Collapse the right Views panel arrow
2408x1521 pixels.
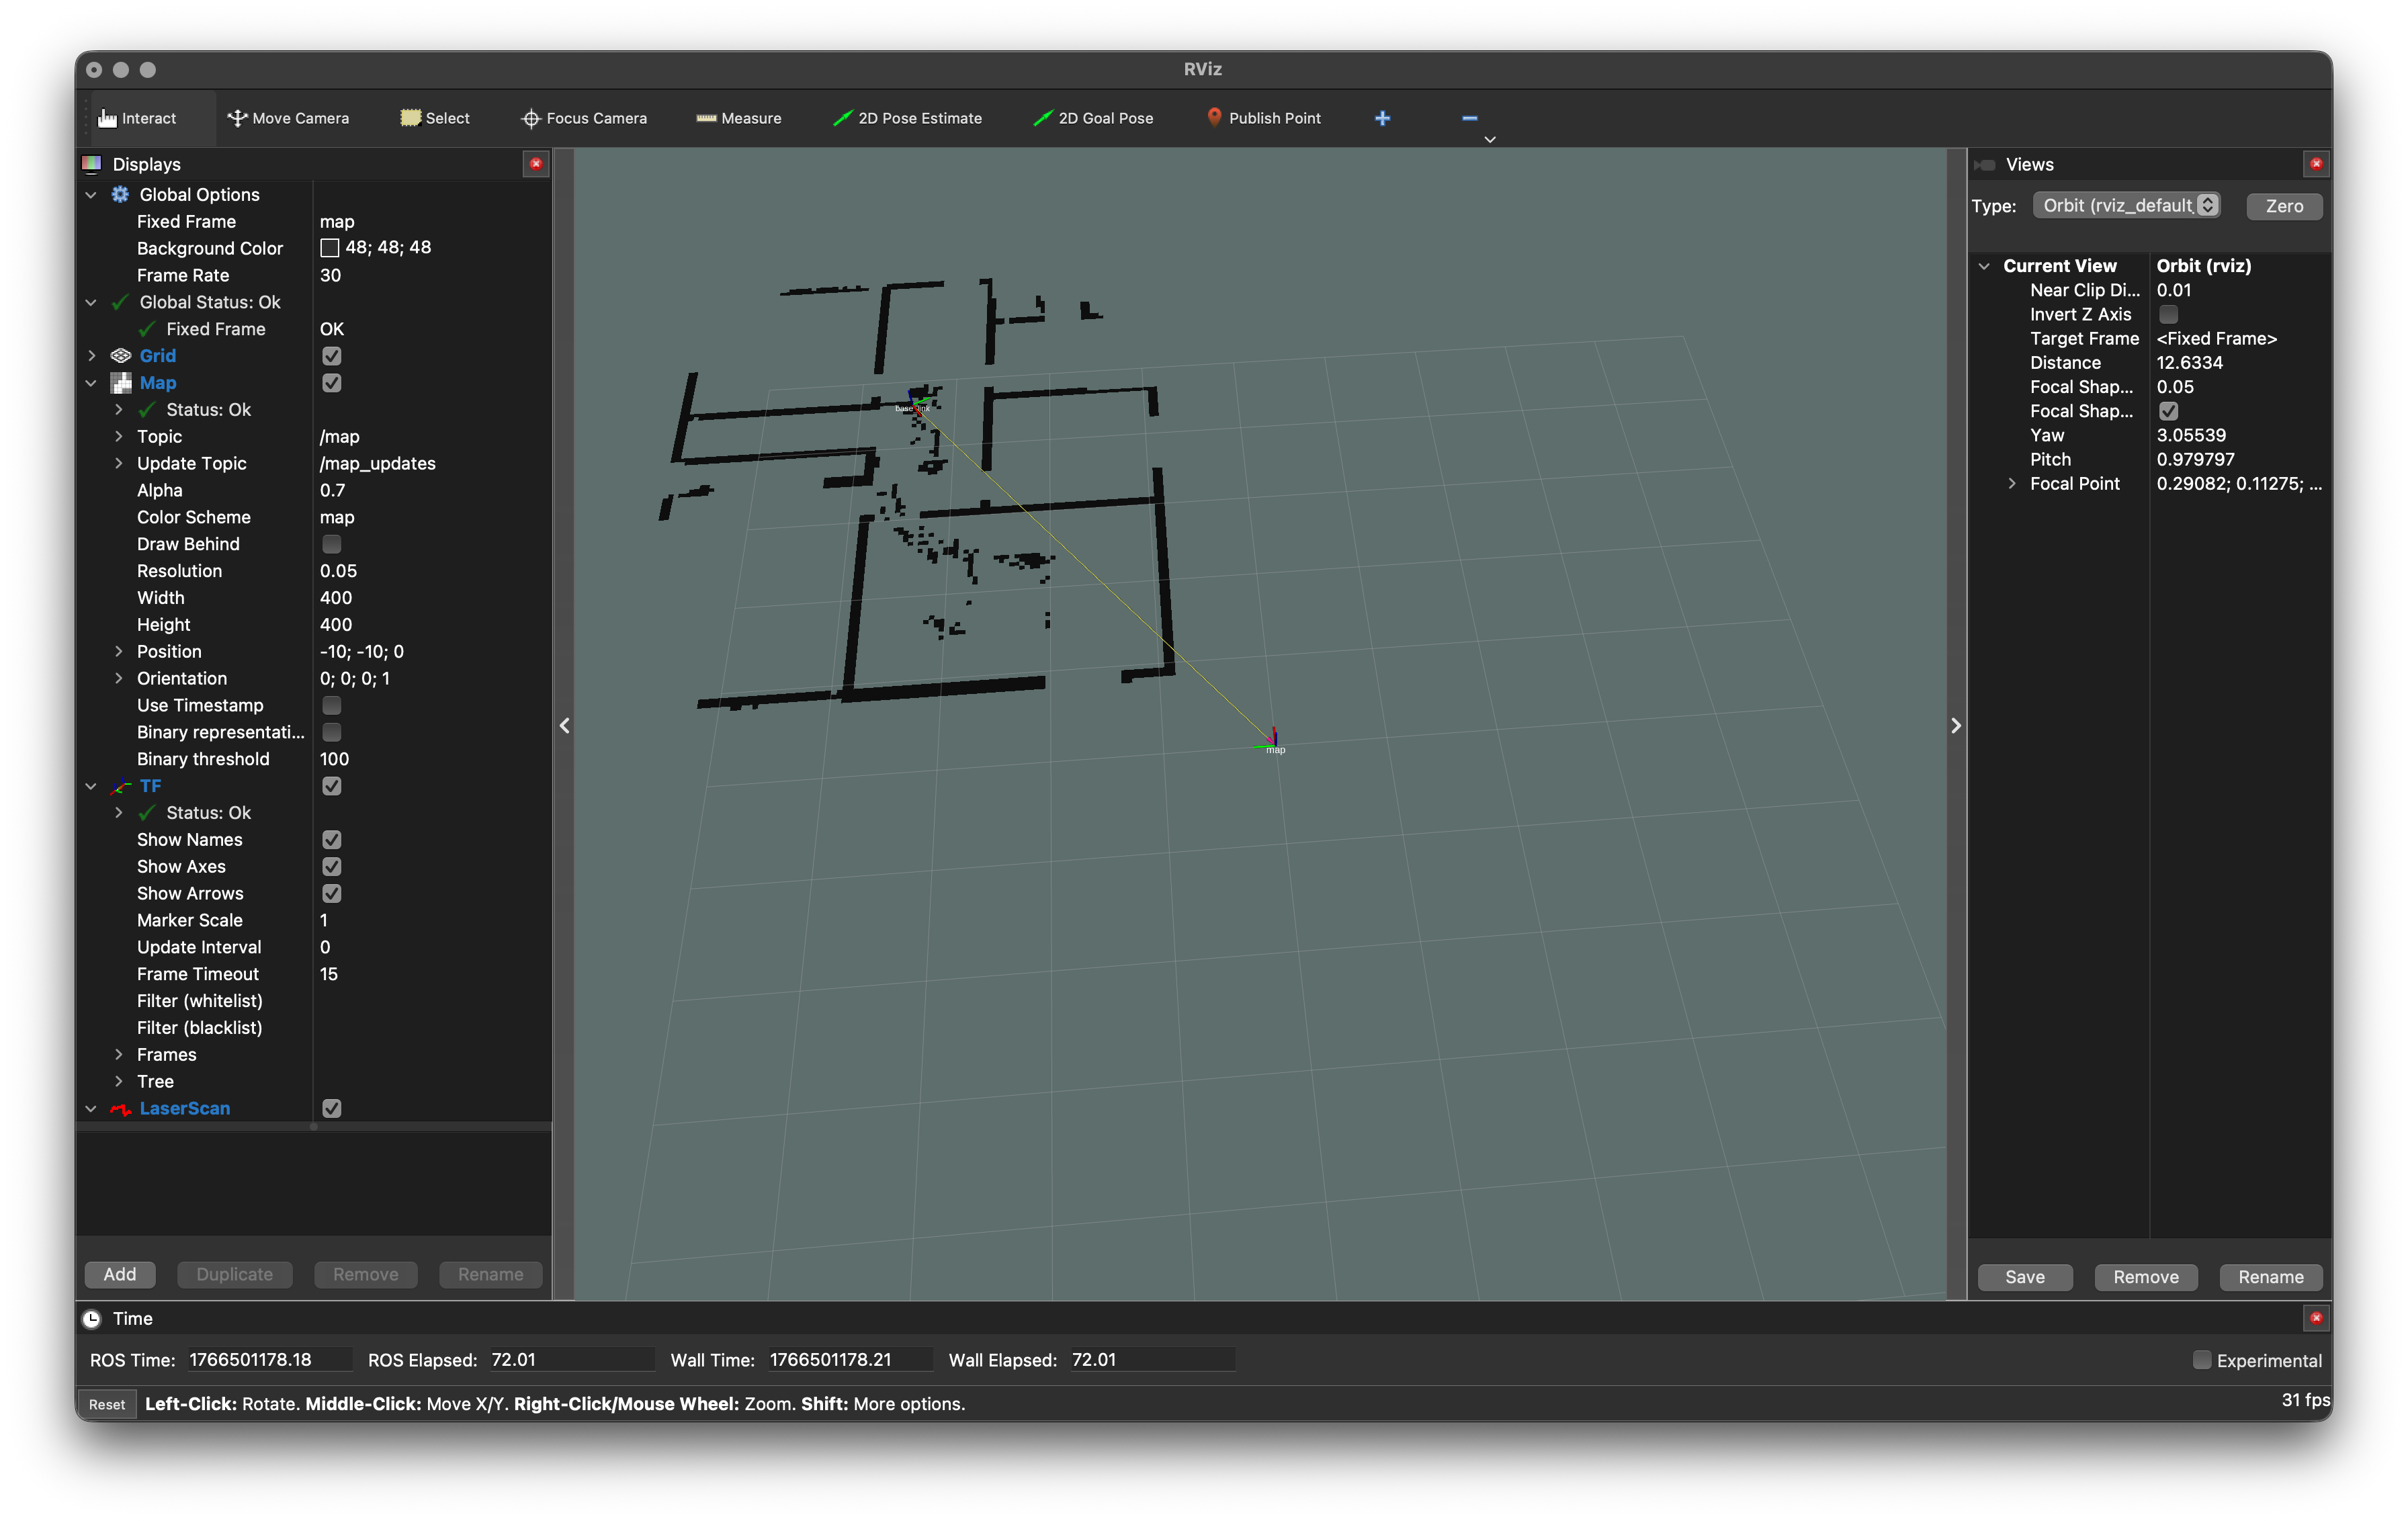click(x=1957, y=725)
